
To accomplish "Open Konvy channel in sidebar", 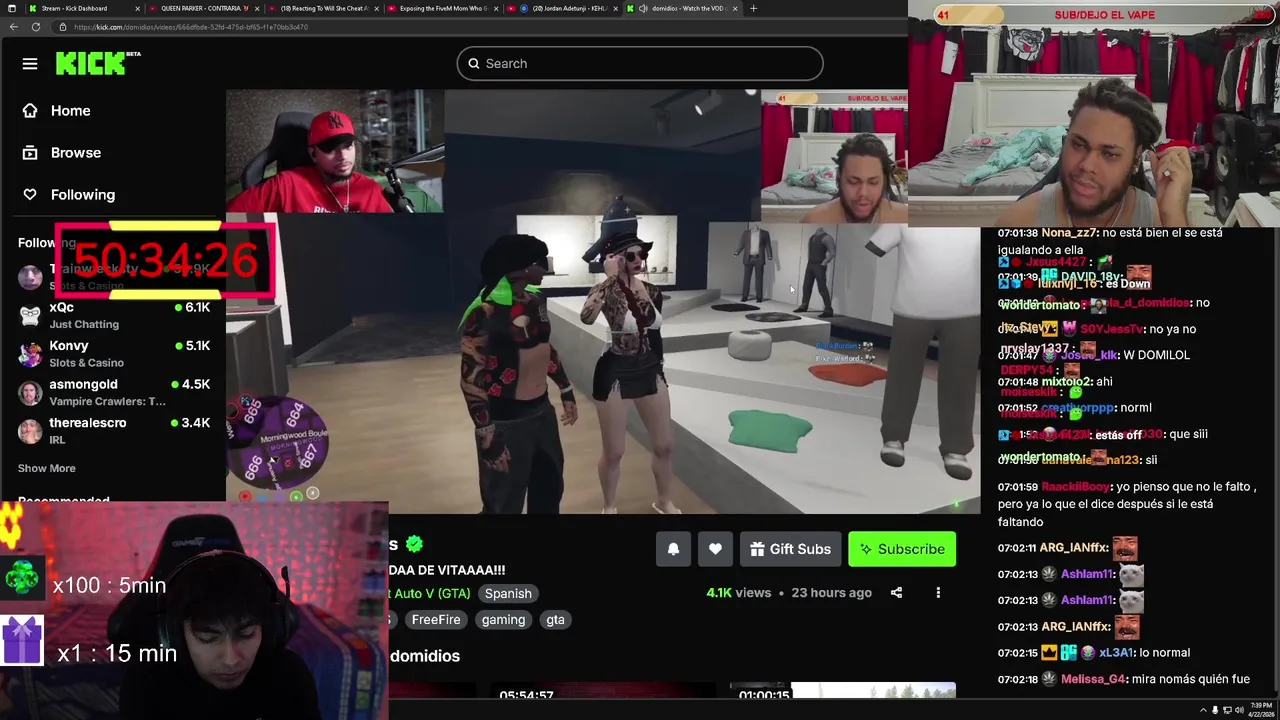I will click(x=114, y=354).
